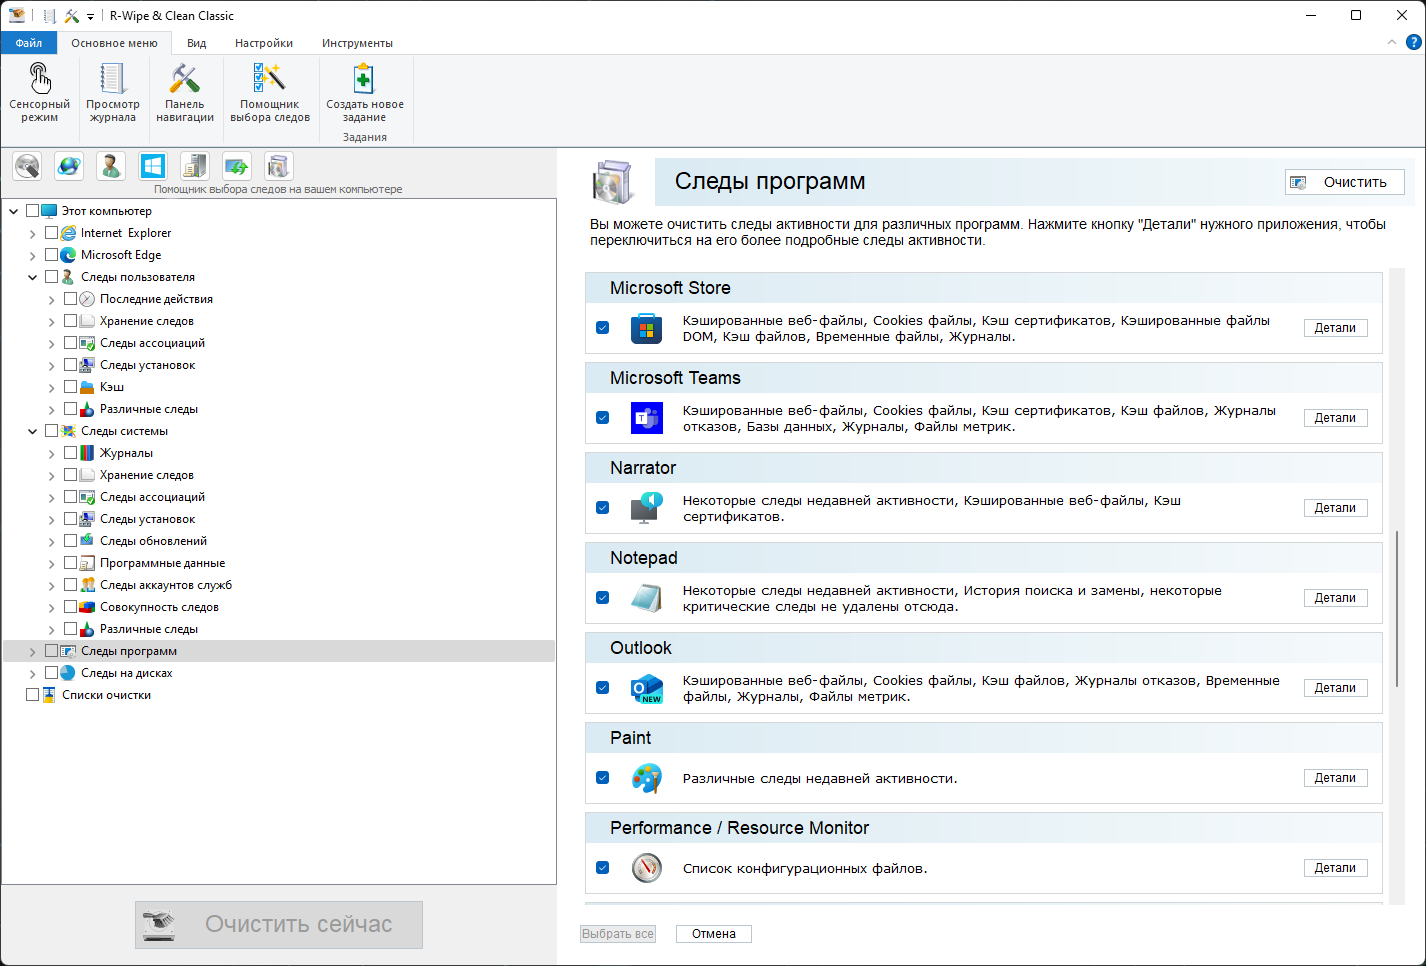The width and height of the screenshot is (1426, 966).
Task: Expand the Журналы node
Action: point(51,453)
